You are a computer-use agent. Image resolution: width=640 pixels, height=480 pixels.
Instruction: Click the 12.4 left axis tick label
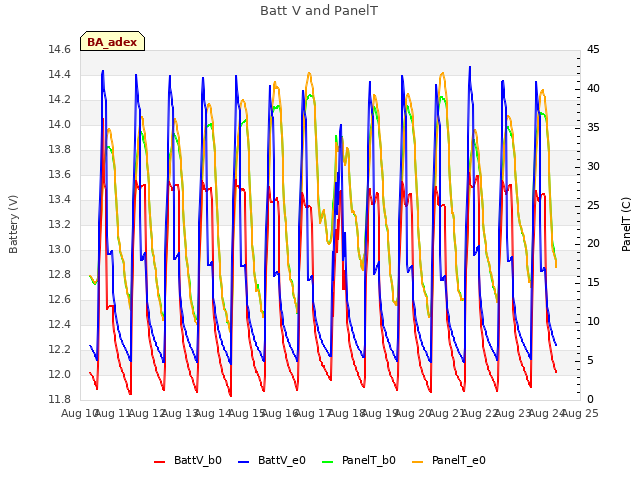pos(59,324)
